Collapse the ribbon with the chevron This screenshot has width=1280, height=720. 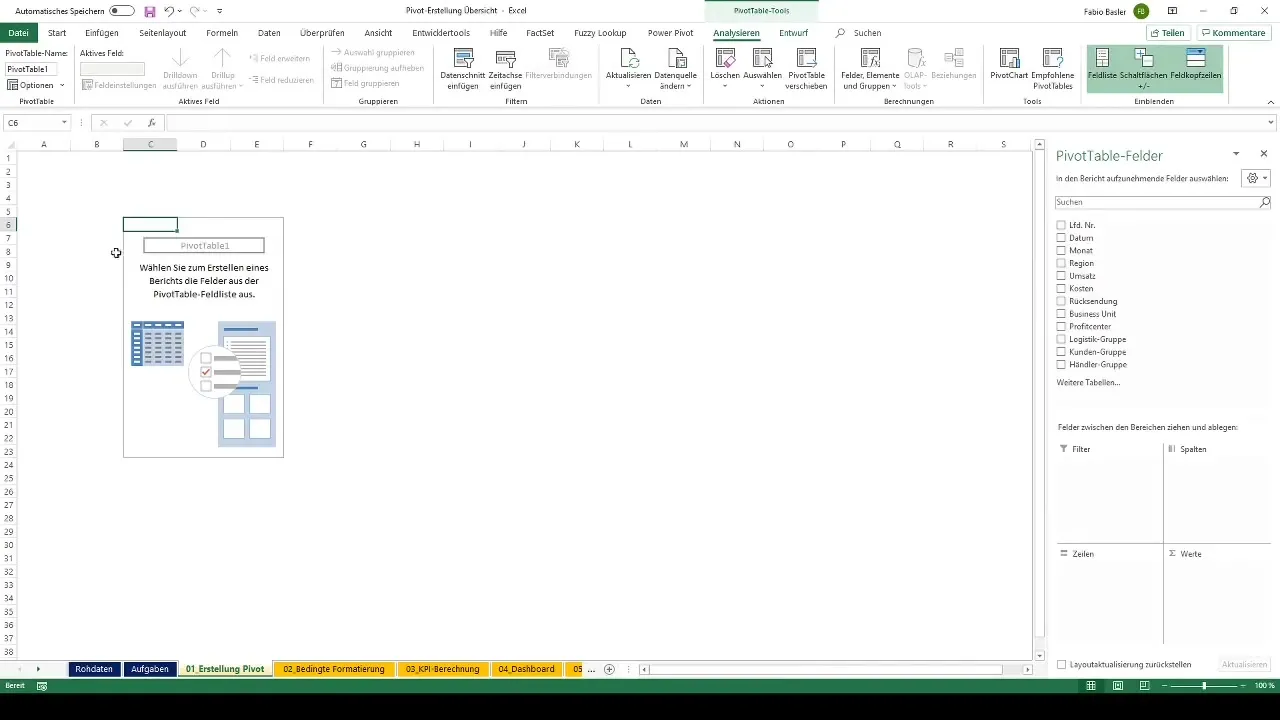coord(1271,102)
